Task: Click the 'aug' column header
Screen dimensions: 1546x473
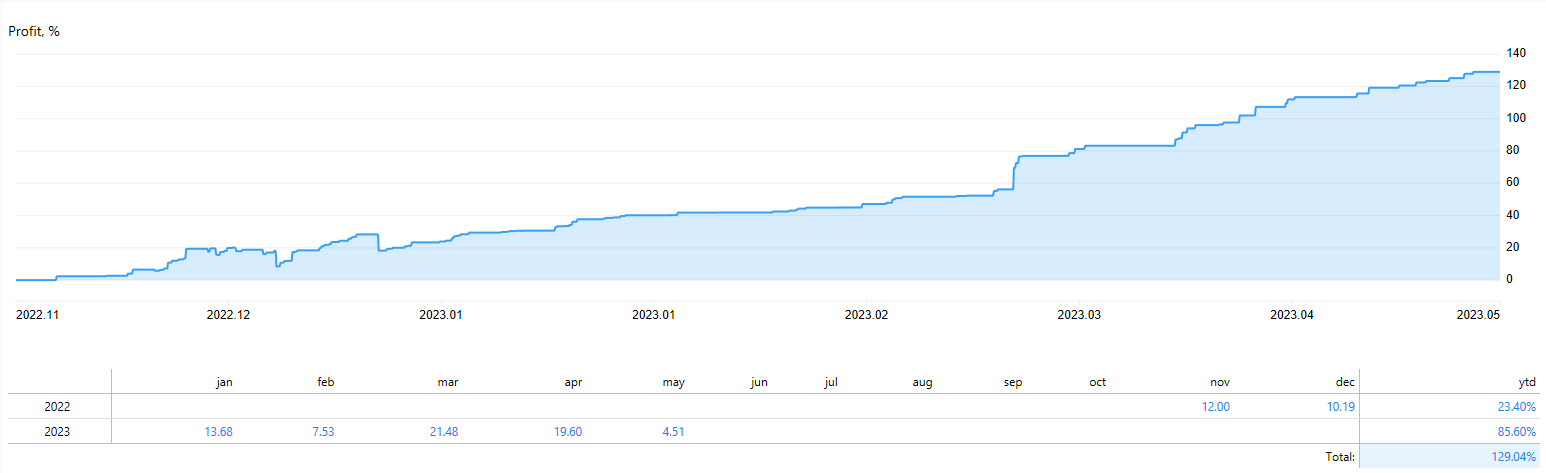Action: [x=921, y=382]
